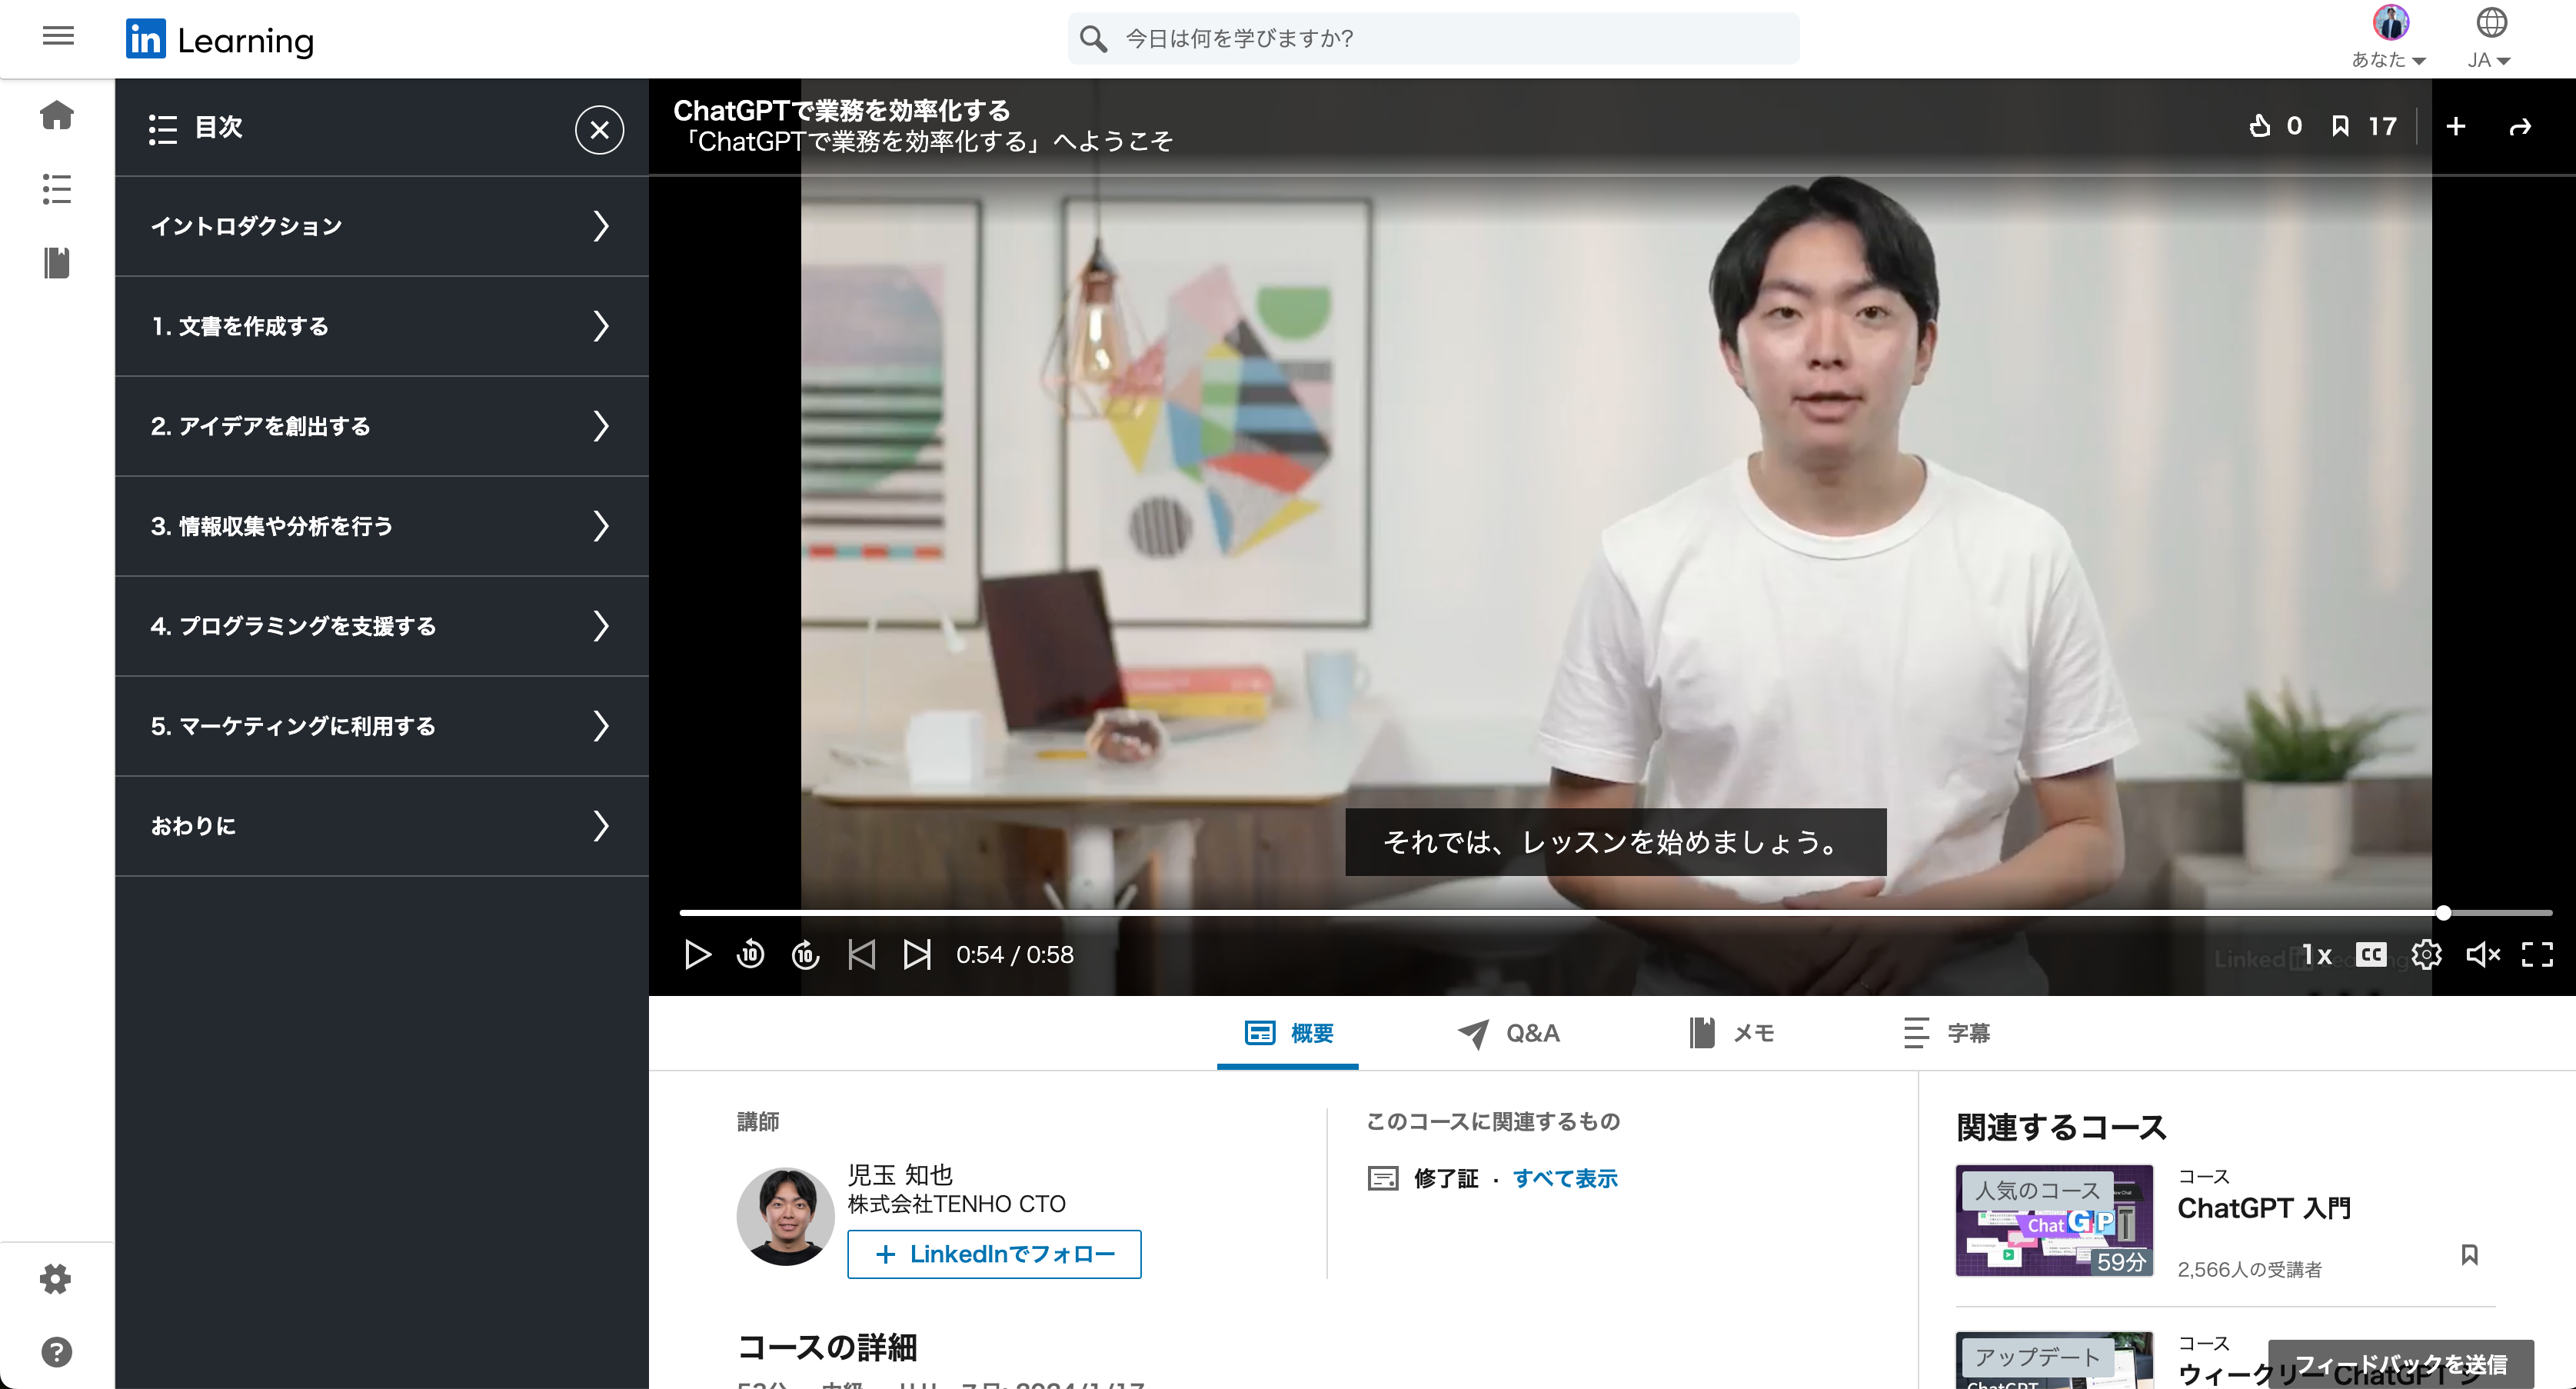Screen dimensions: 2576x1389
Task: Enter fullscreen video mode
Action: click(x=2537, y=955)
